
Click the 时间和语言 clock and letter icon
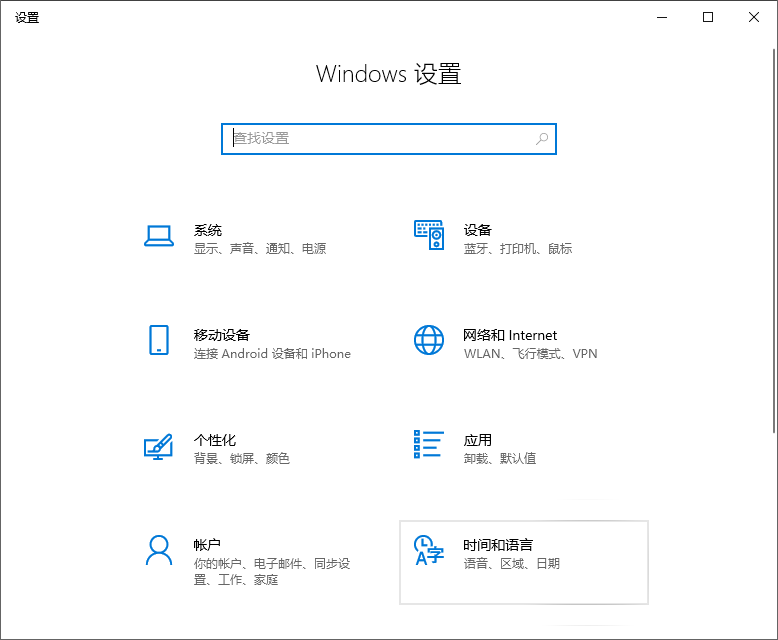point(428,551)
